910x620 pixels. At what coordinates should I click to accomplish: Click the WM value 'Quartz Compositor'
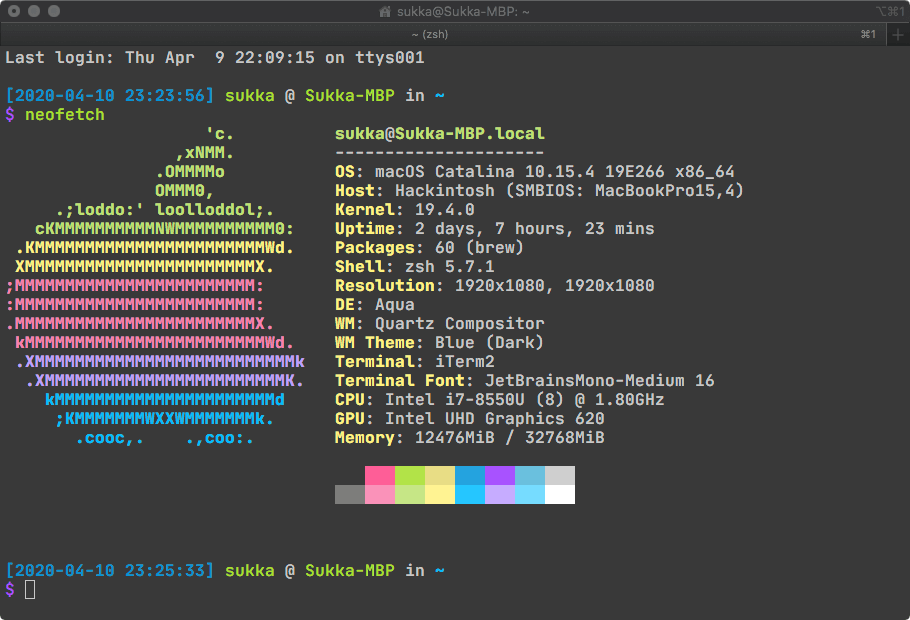pyautogui.click(x=460, y=323)
